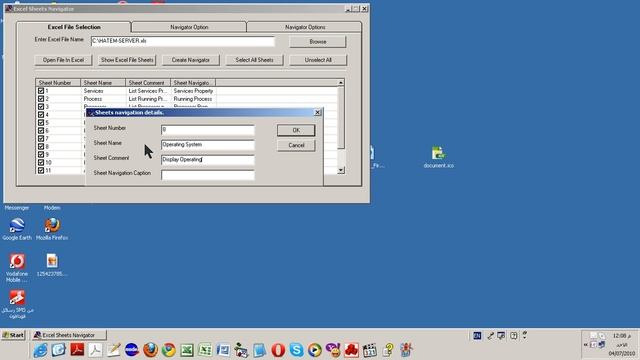Click the system tray clock showing 12:08
640x360 pixels.
click(622, 336)
